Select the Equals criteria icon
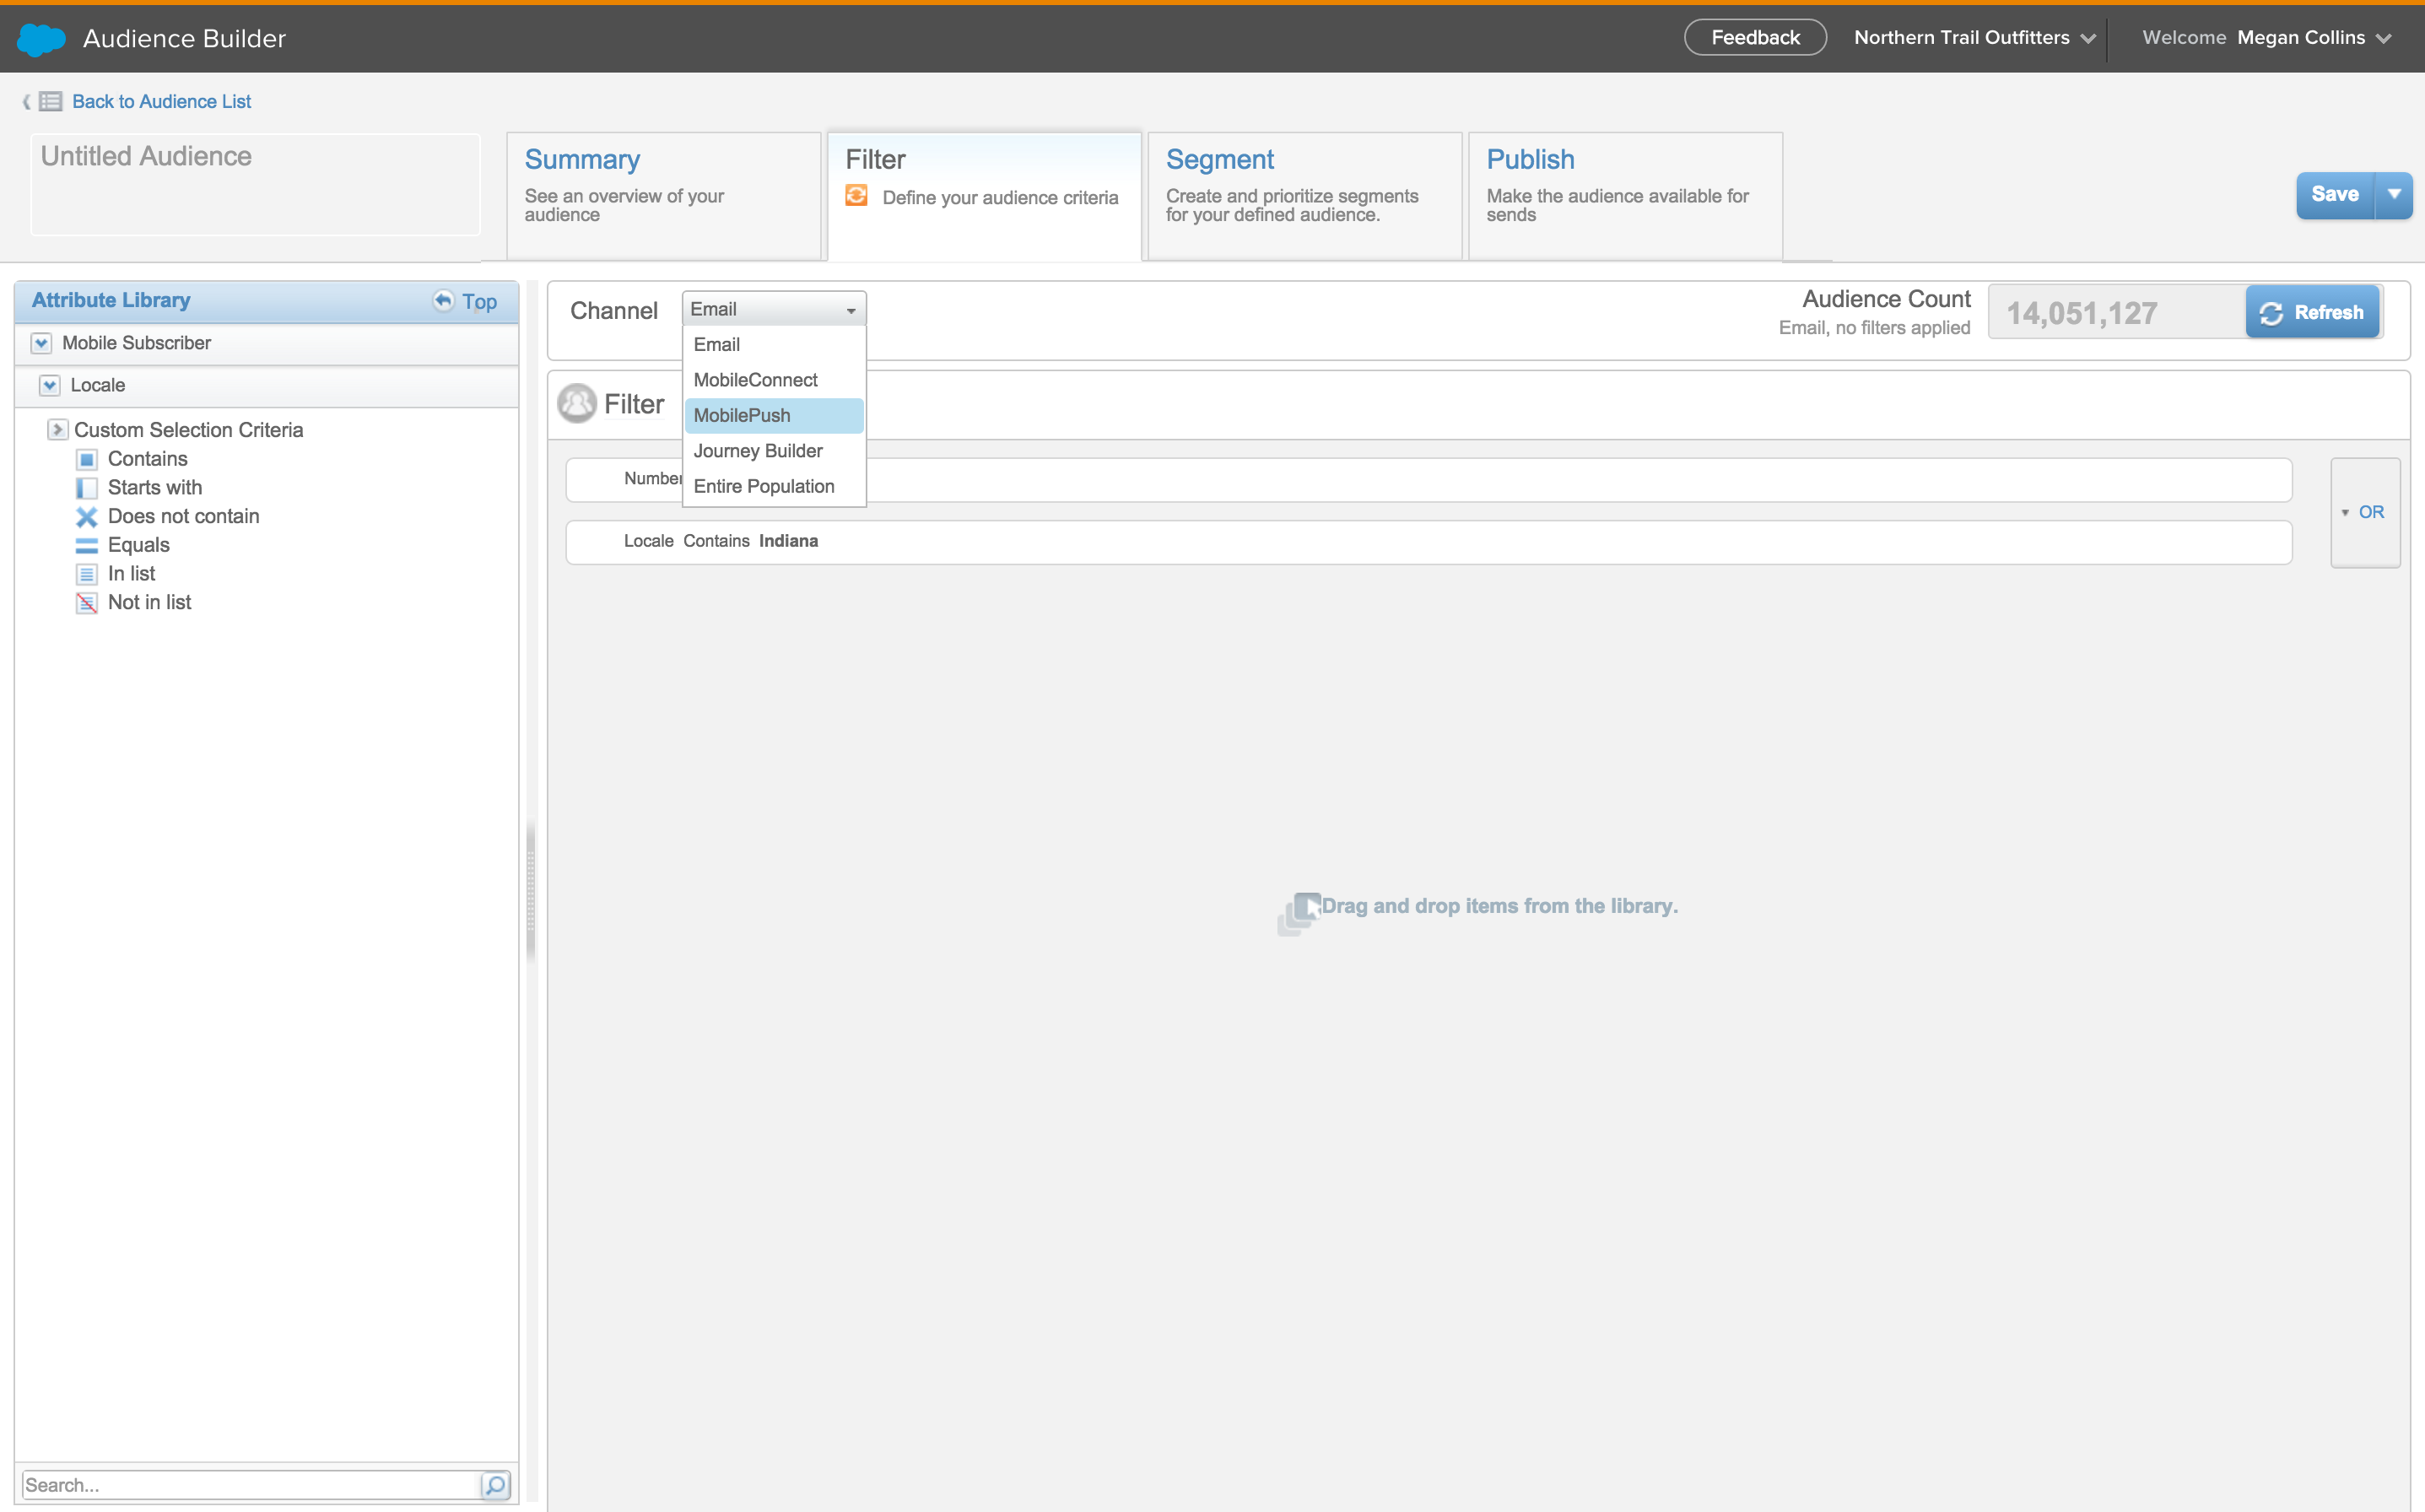Screen dimensions: 2425x1512 (88, 545)
